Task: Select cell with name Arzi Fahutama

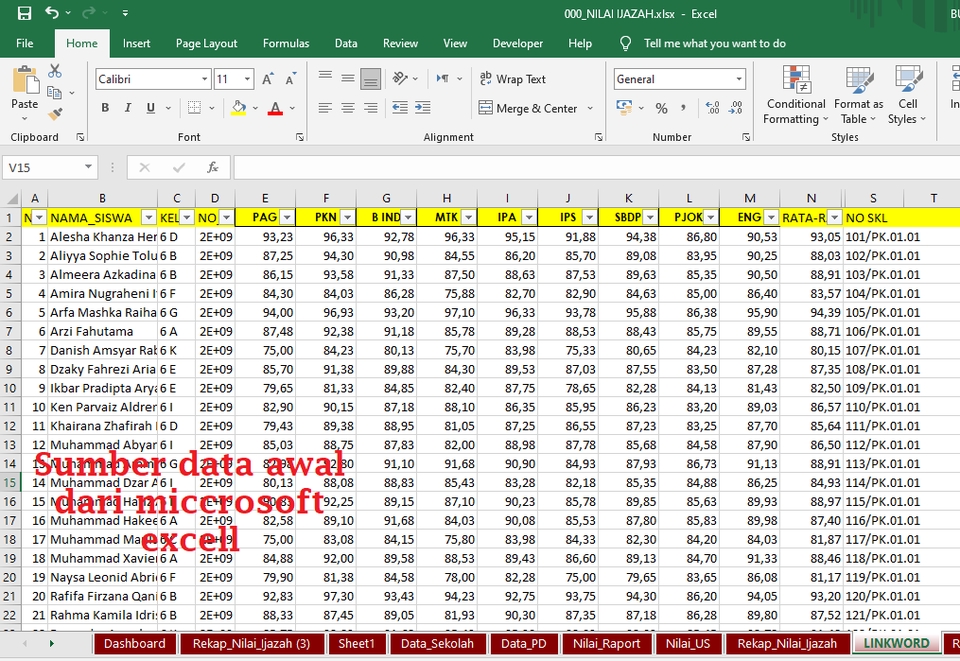Action: 103,331
